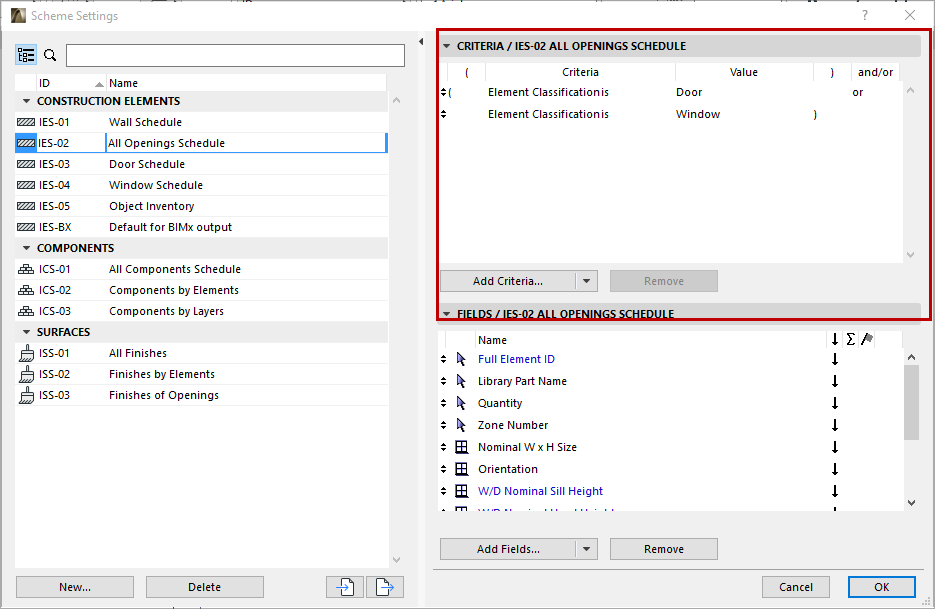Click the Add Fields button

[508, 549]
